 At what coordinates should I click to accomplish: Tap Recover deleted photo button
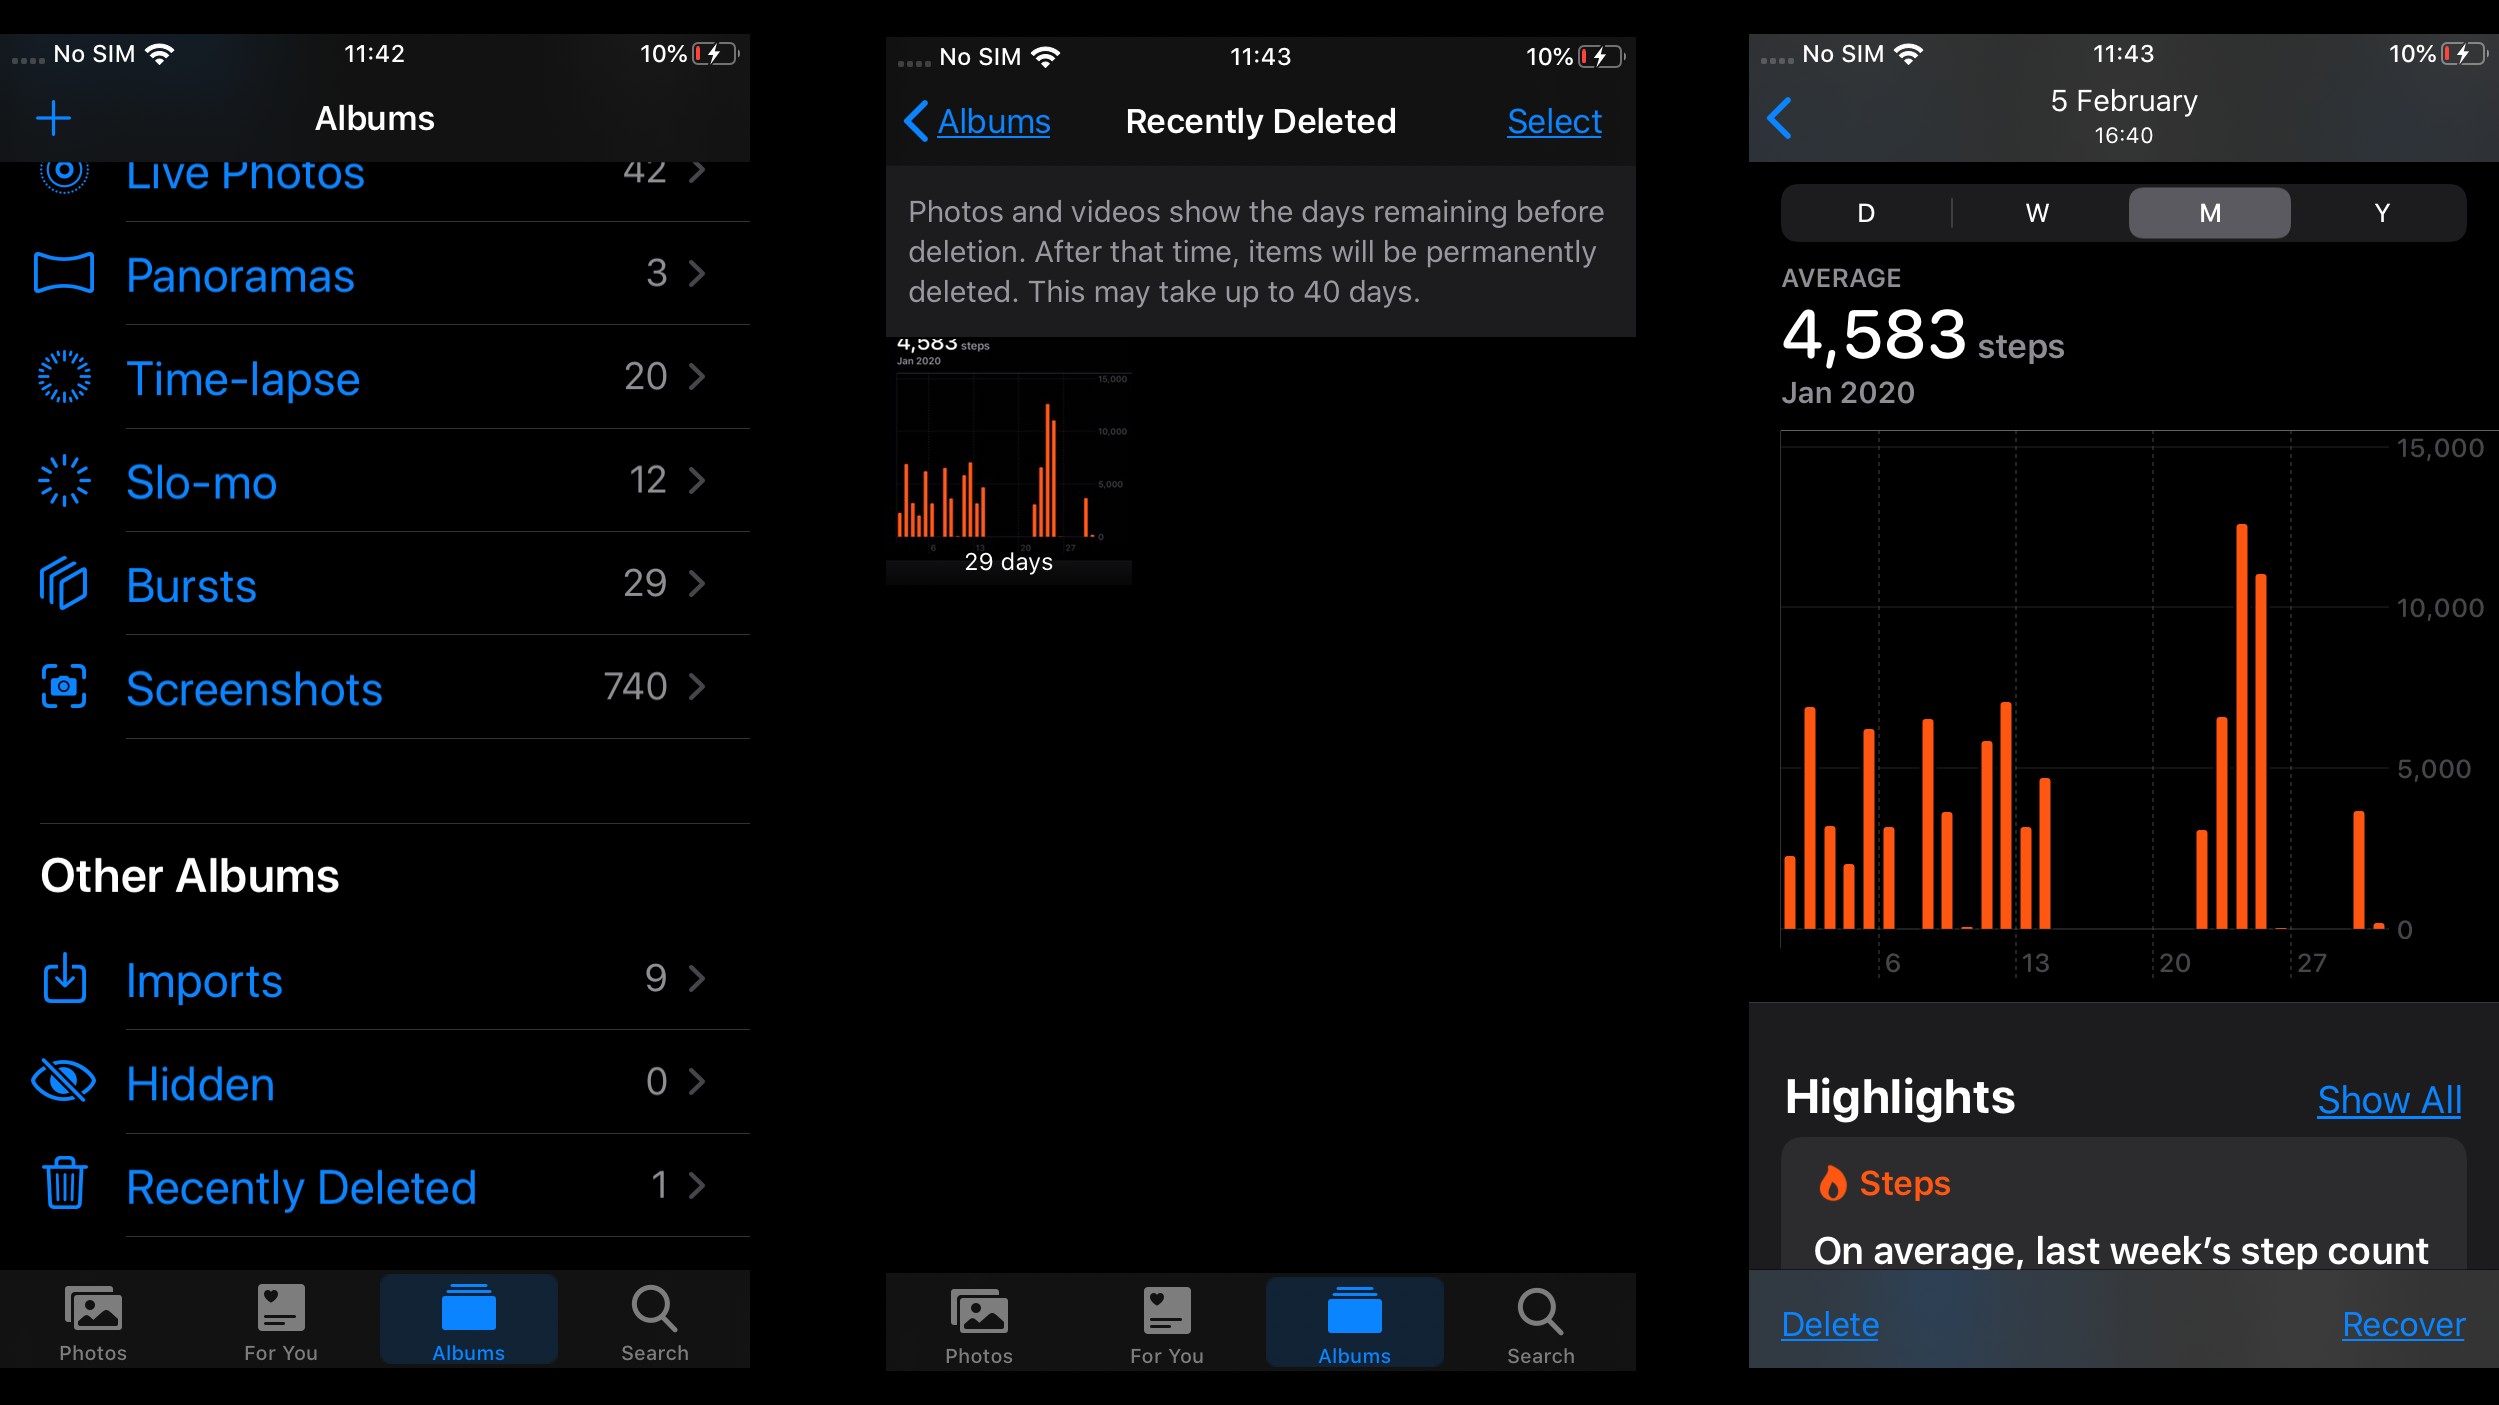coord(2401,1321)
